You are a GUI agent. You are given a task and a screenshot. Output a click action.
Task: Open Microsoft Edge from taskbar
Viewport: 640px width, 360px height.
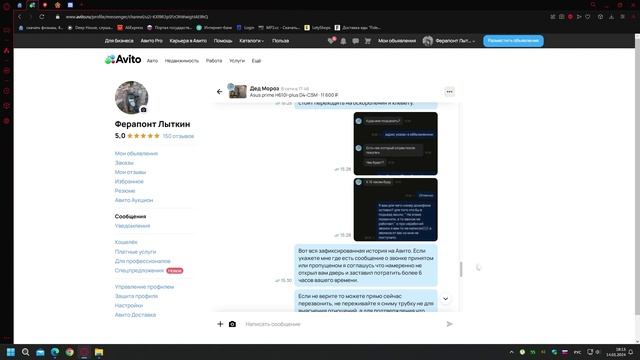[55, 352]
